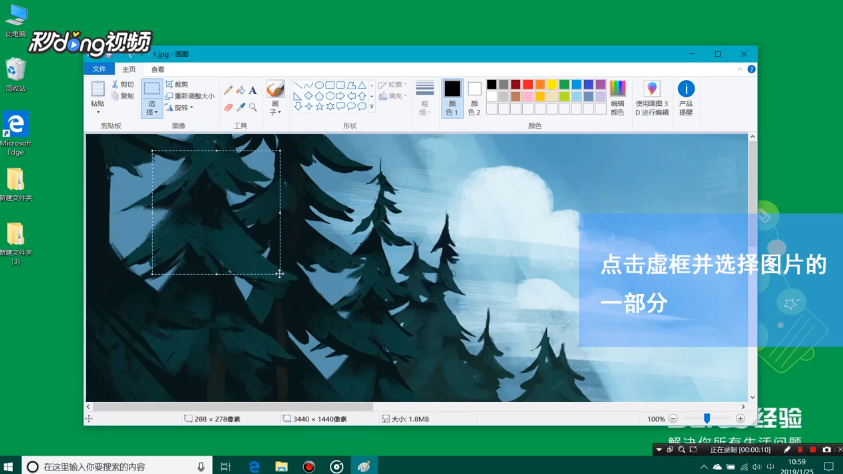Select the Magnifier tool

click(x=253, y=107)
